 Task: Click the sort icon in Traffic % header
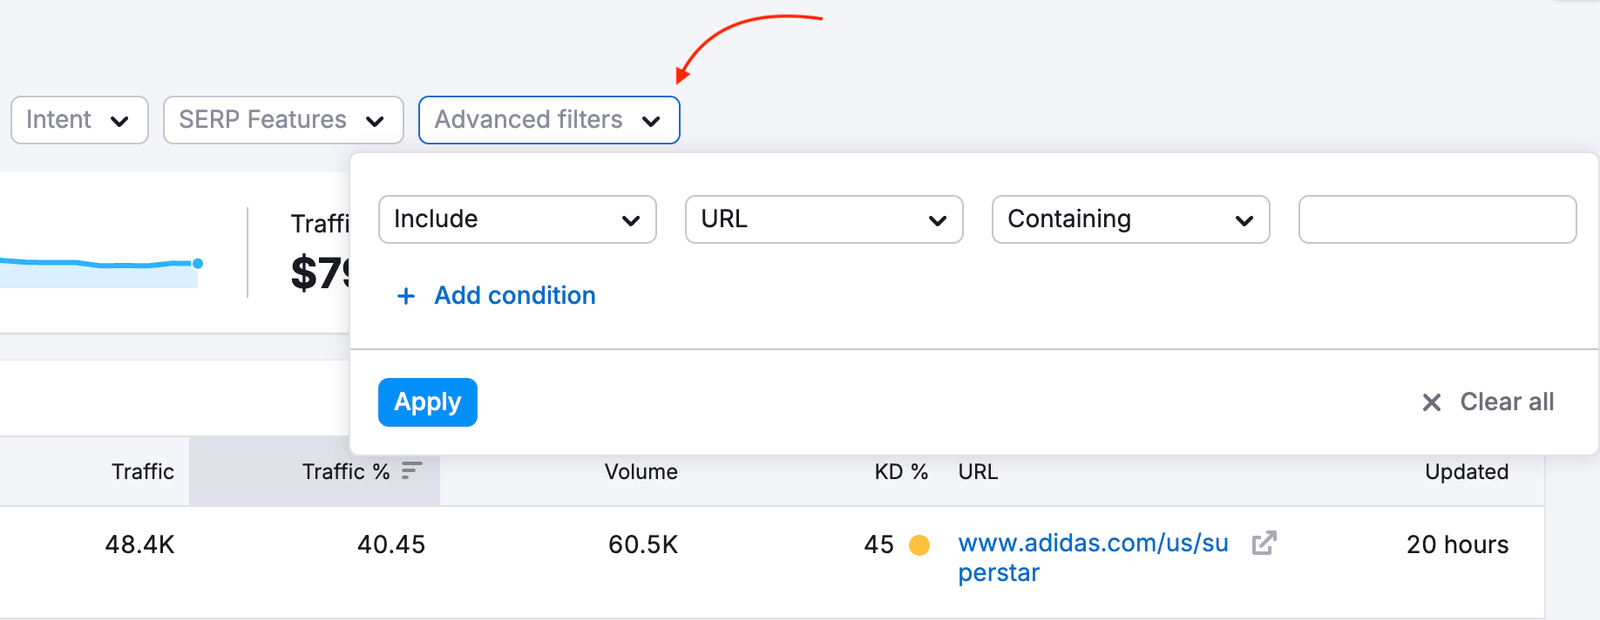(x=412, y=470)
